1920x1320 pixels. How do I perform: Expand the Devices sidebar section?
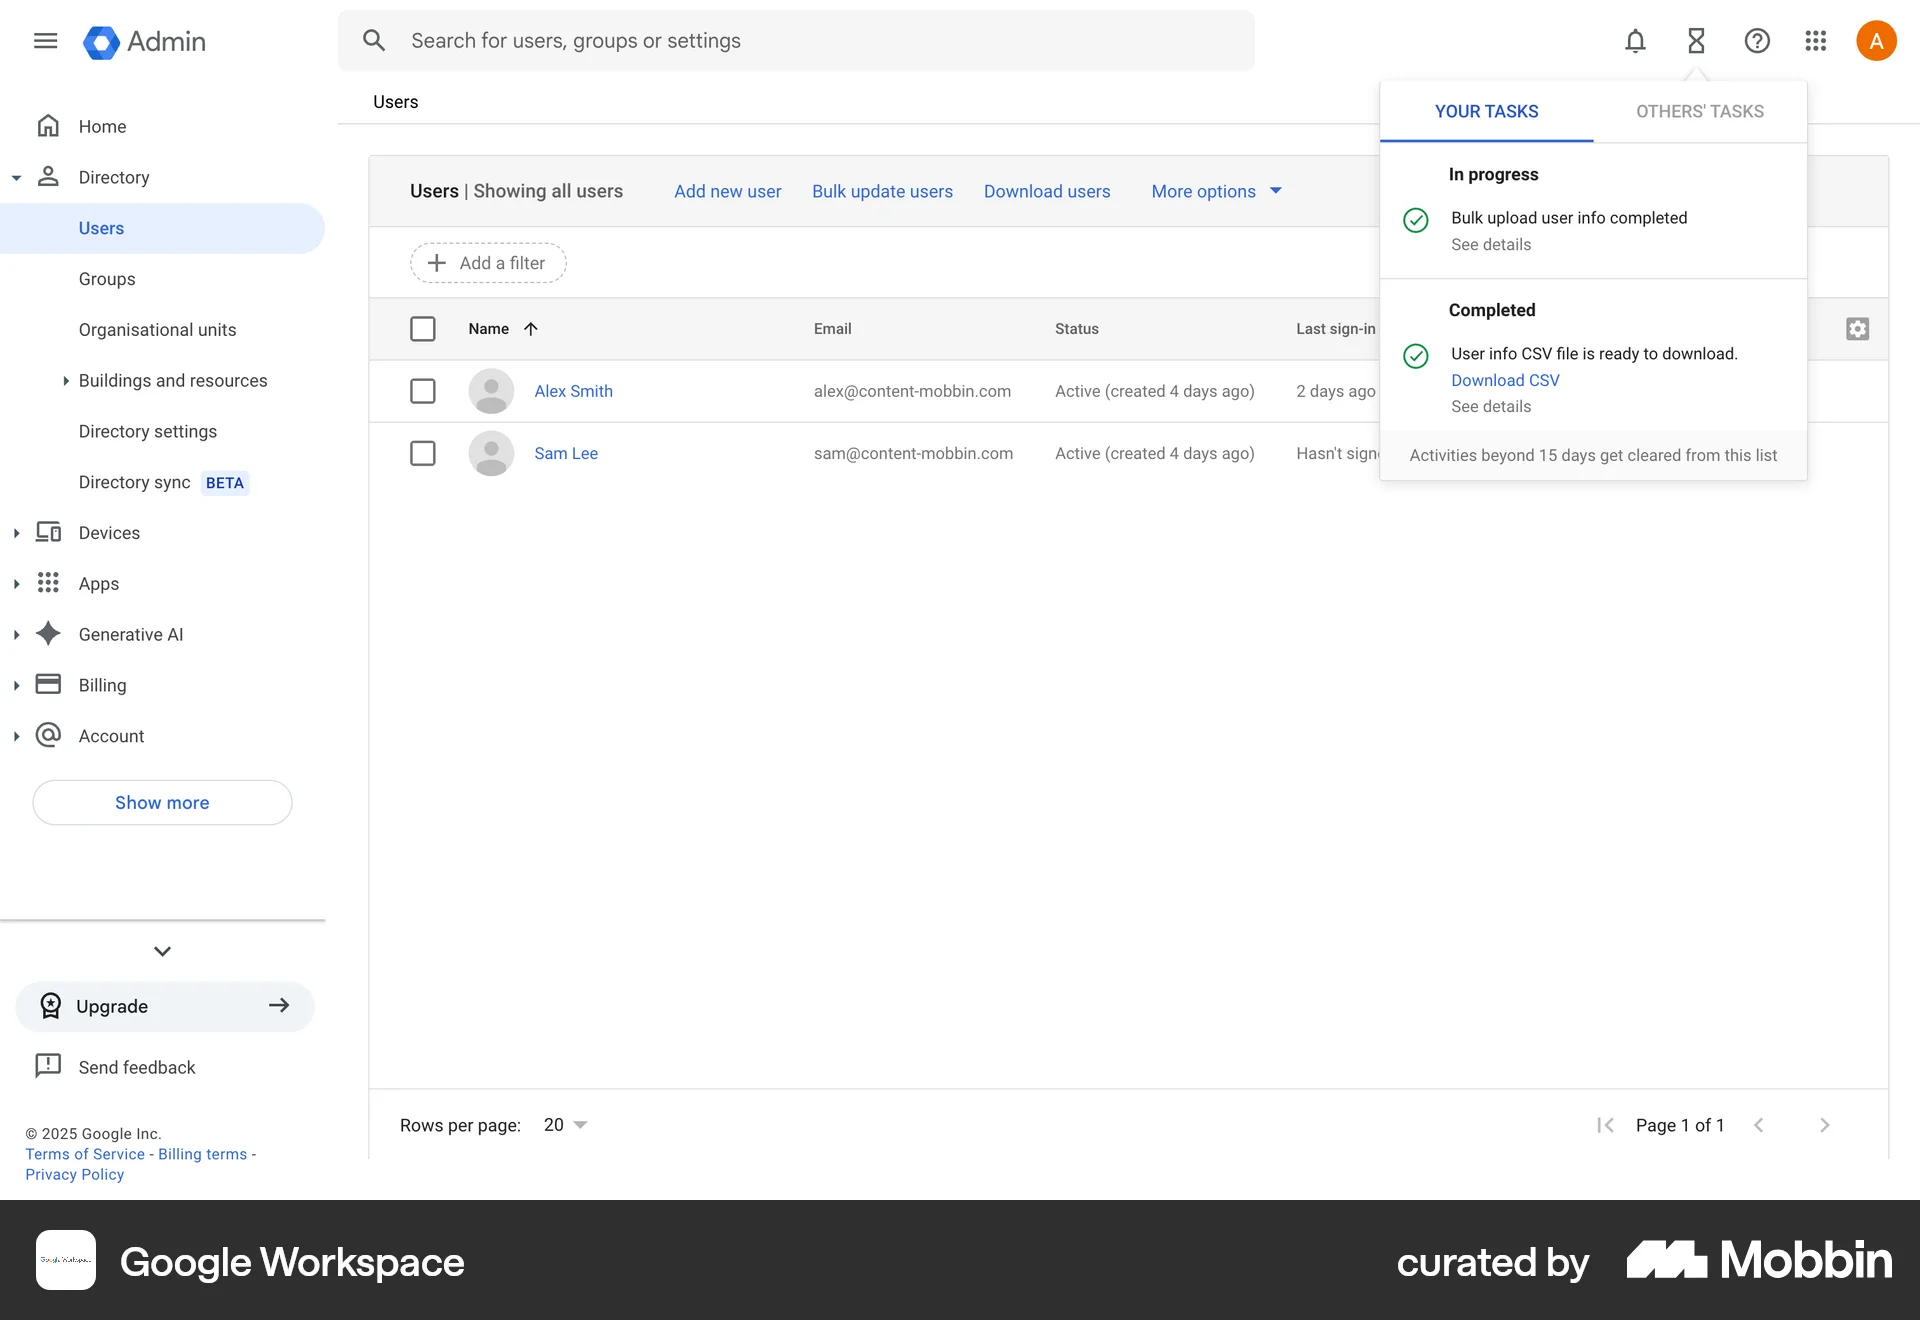point(16,533)
